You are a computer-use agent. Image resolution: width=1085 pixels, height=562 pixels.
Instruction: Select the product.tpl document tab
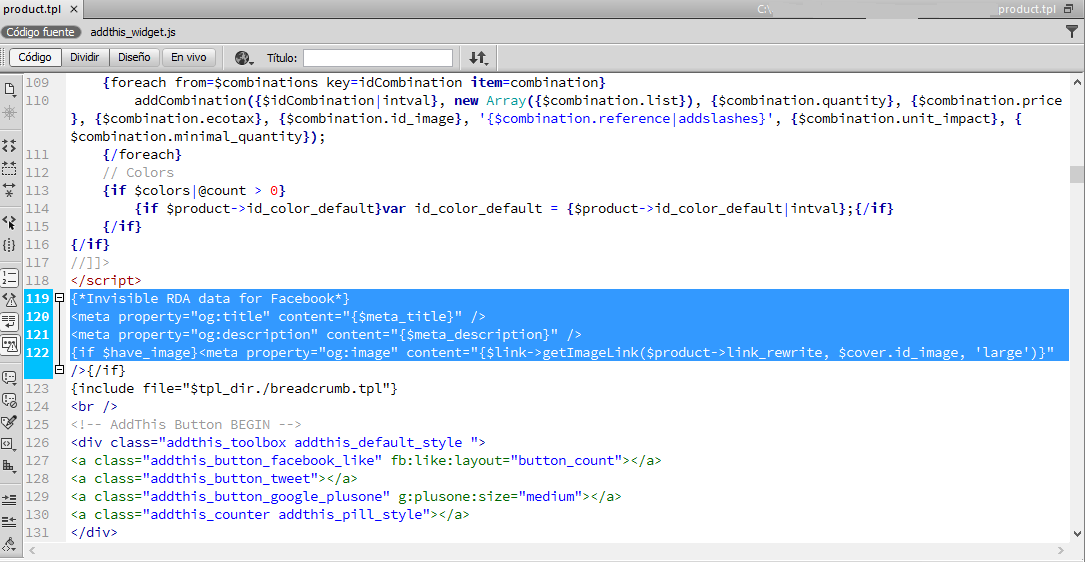click(41, 9)
